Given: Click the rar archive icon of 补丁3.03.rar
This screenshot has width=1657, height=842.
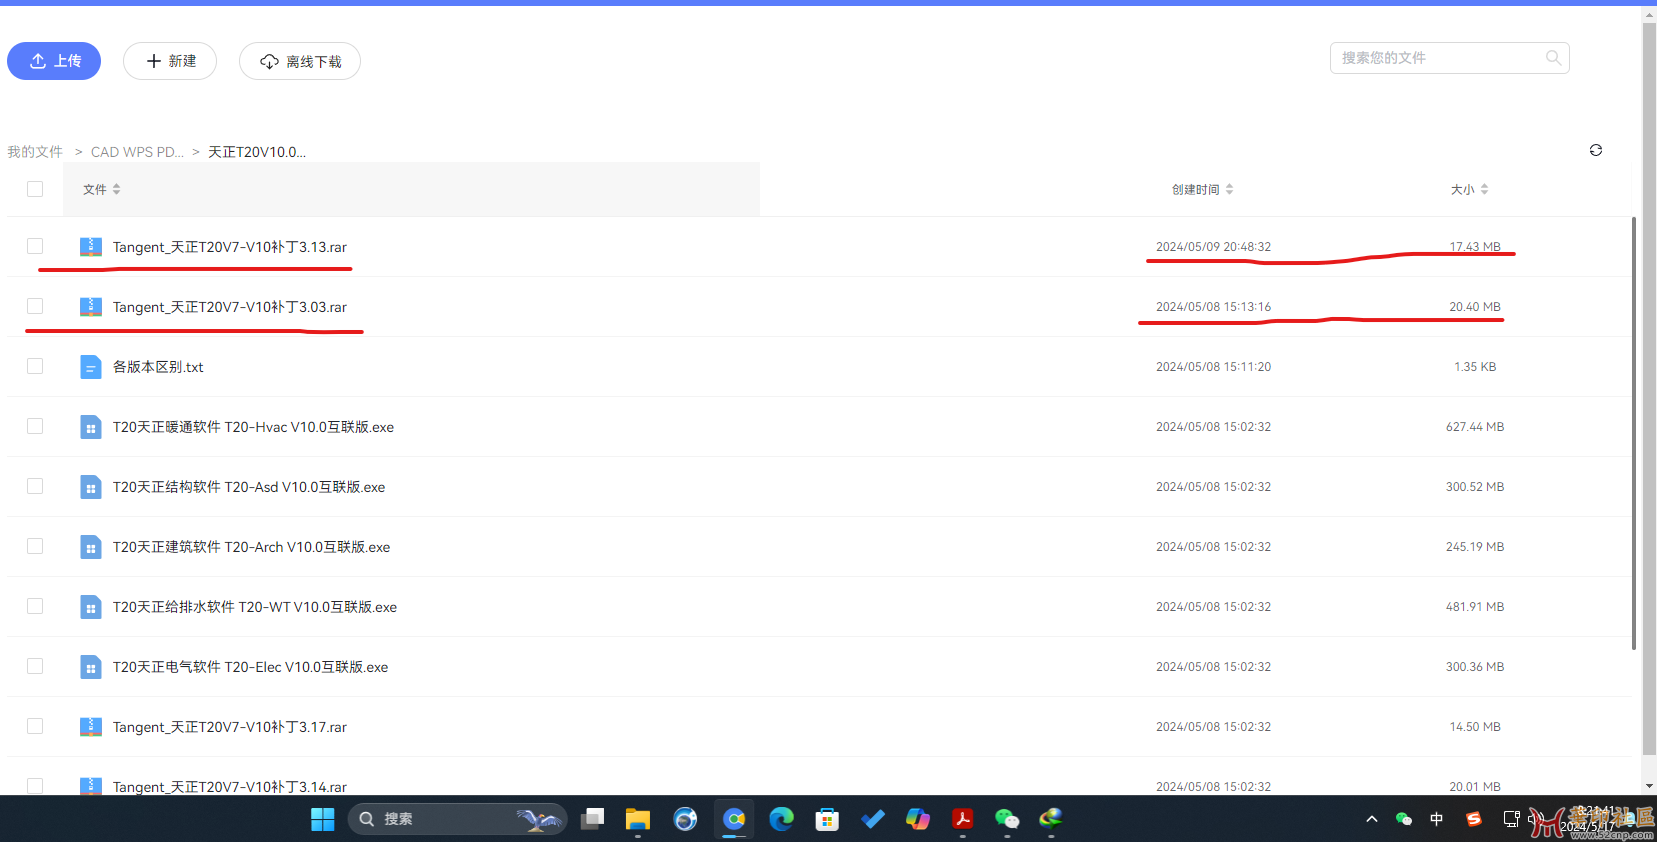Looking at the screenshot, I should pyautogui.click(x=91, y=307).
